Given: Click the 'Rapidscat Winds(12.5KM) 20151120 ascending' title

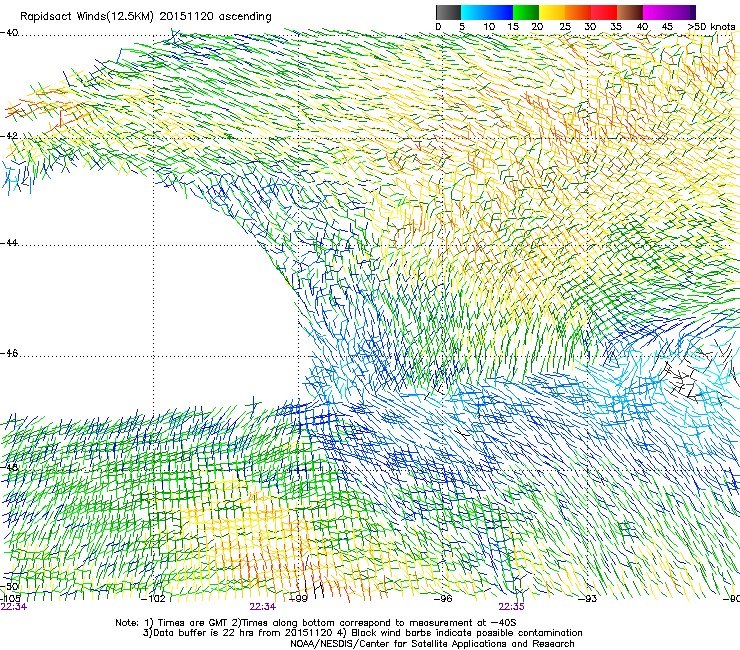Looking at the screenshot, I should 146,17.
